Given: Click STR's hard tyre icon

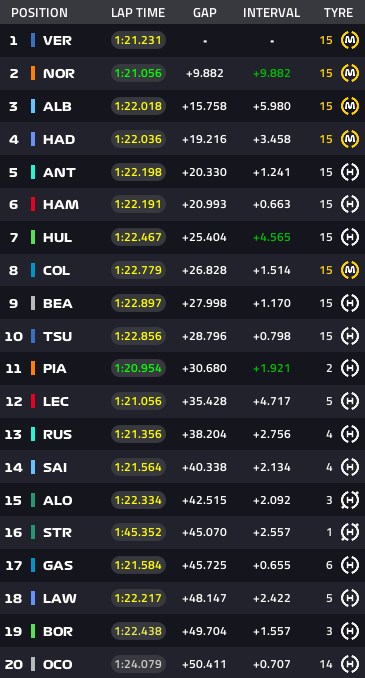Looking at the screenshot, I should 350,532.
